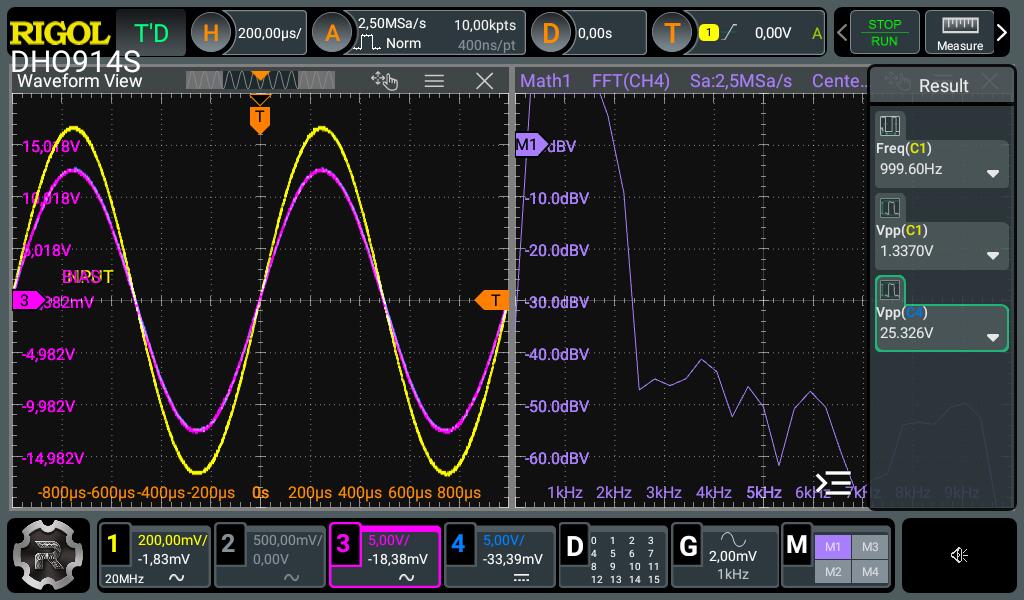This screenshot has height=600, width=1024.
Task: Activate Waveform View move/touch icon
Action: (384, 80)
